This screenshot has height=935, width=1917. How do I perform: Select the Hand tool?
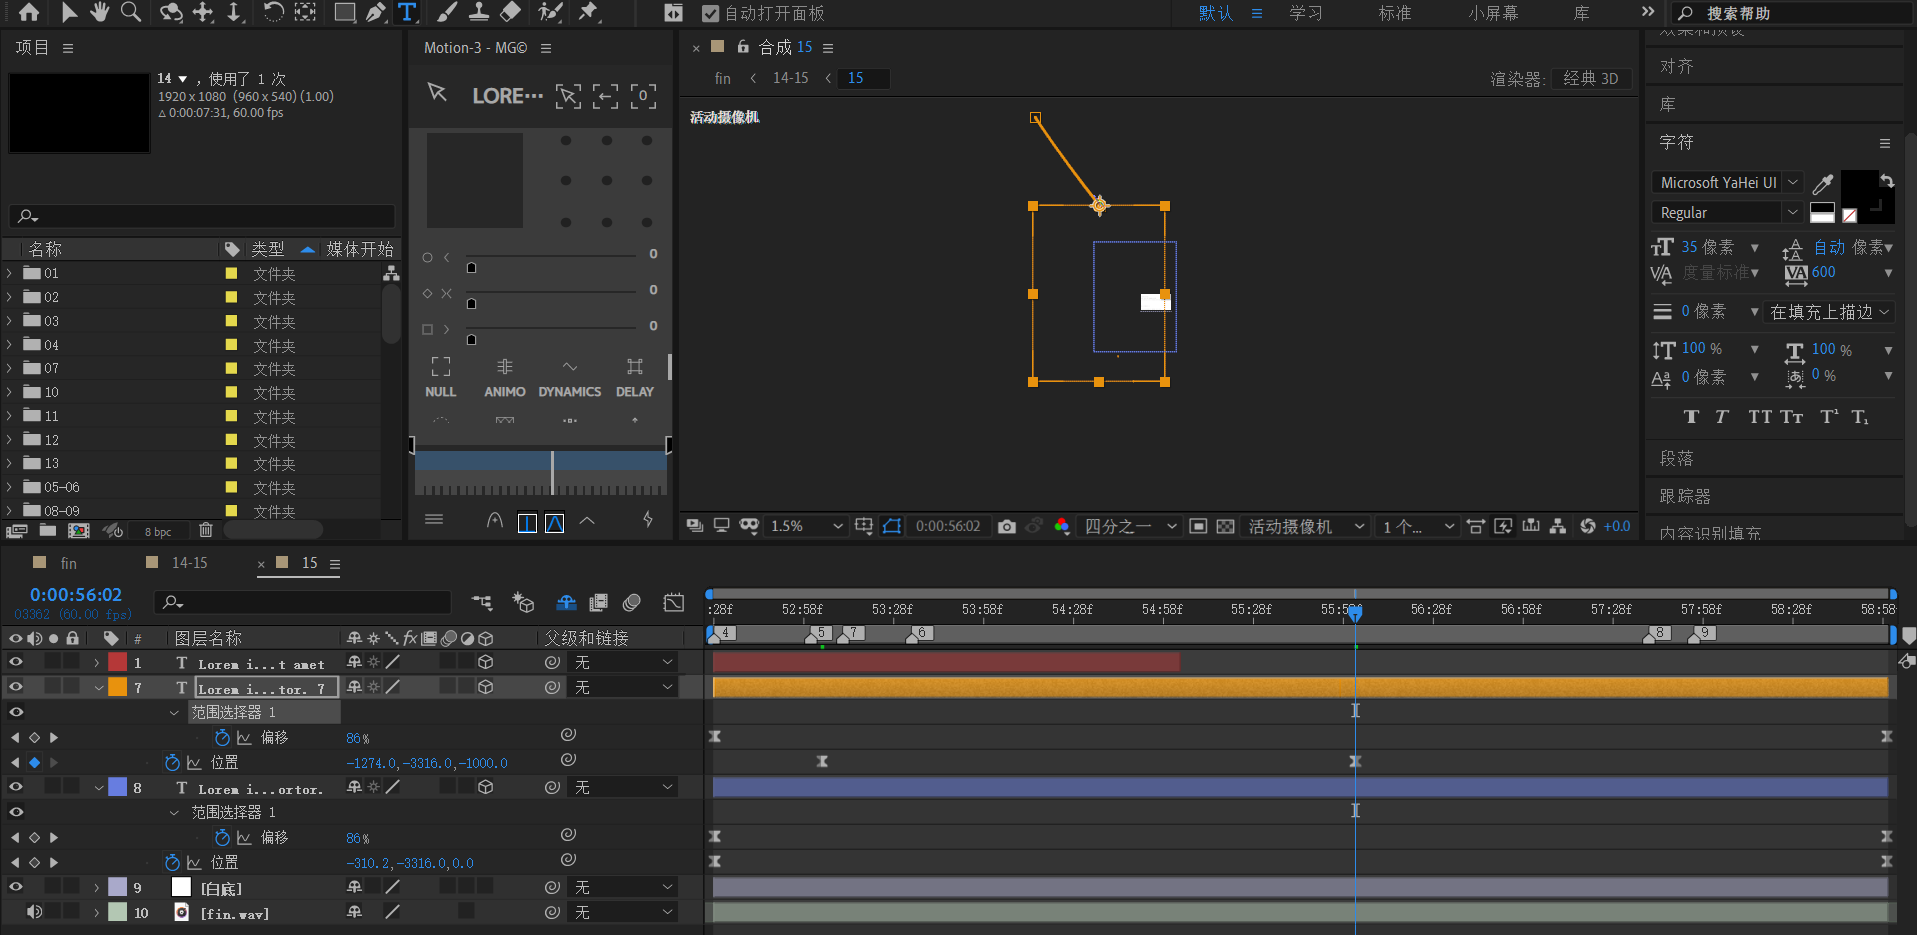[x=99, y=12]
